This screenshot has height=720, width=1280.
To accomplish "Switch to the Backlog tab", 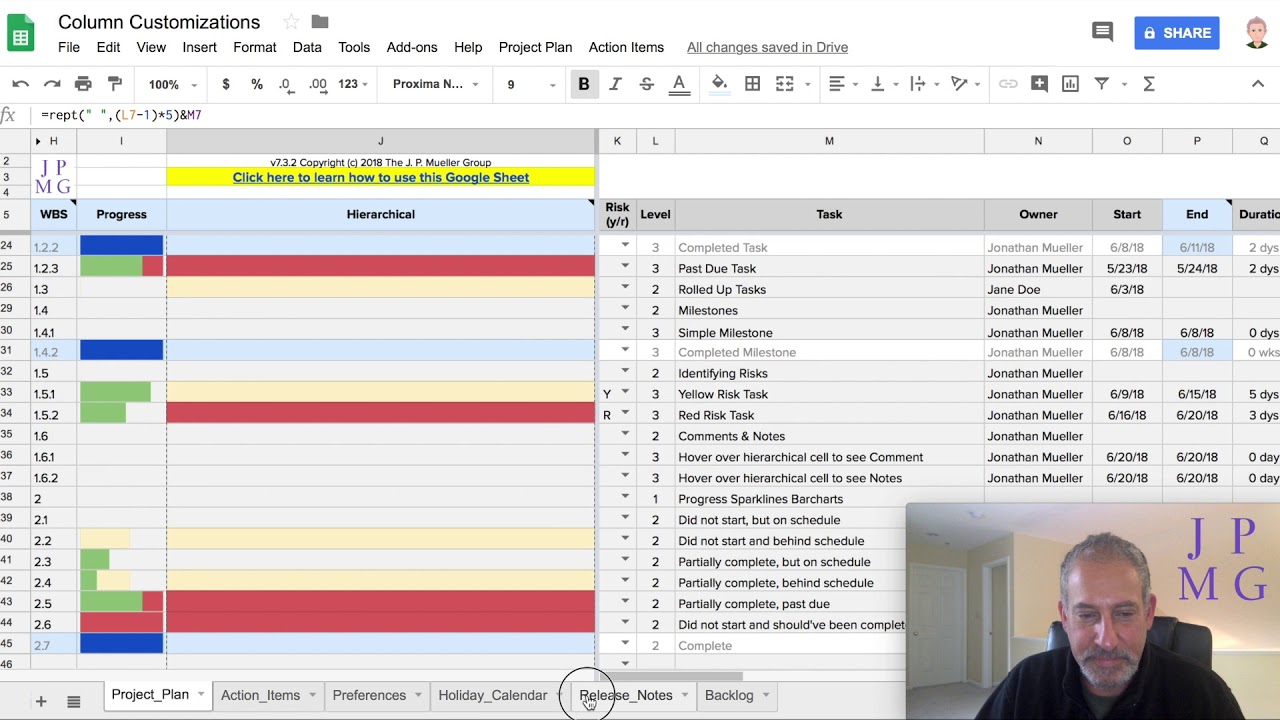I will (x=729, y=695).
